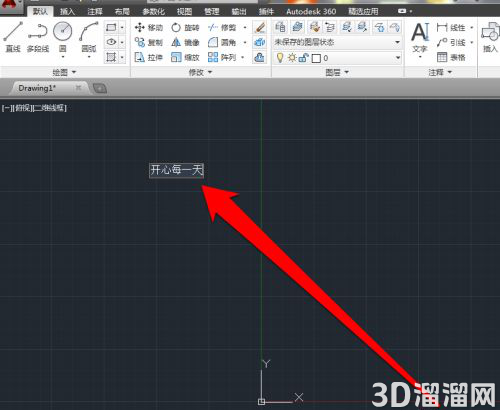
Task: Open the hatch tool dropdown arrow
Action: 122,57
